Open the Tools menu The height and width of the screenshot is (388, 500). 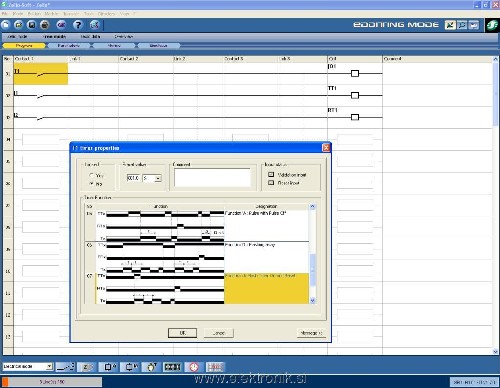click(89, 14)
